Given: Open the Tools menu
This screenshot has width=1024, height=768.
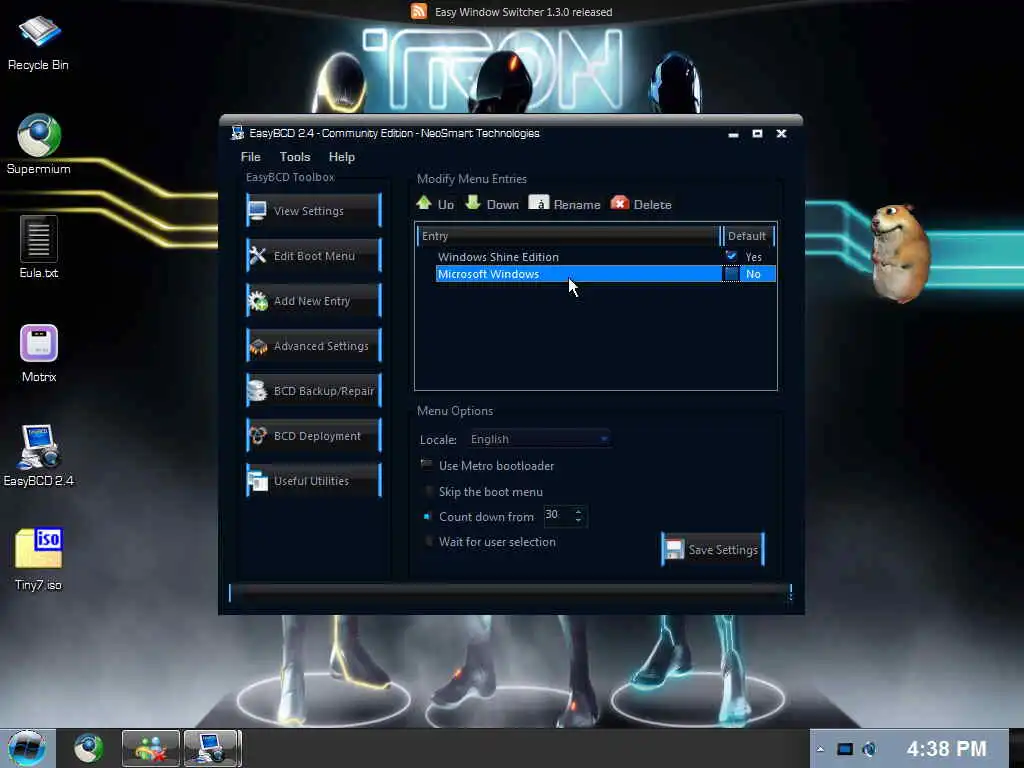Looking at the screenshot, I should point(295,157).
